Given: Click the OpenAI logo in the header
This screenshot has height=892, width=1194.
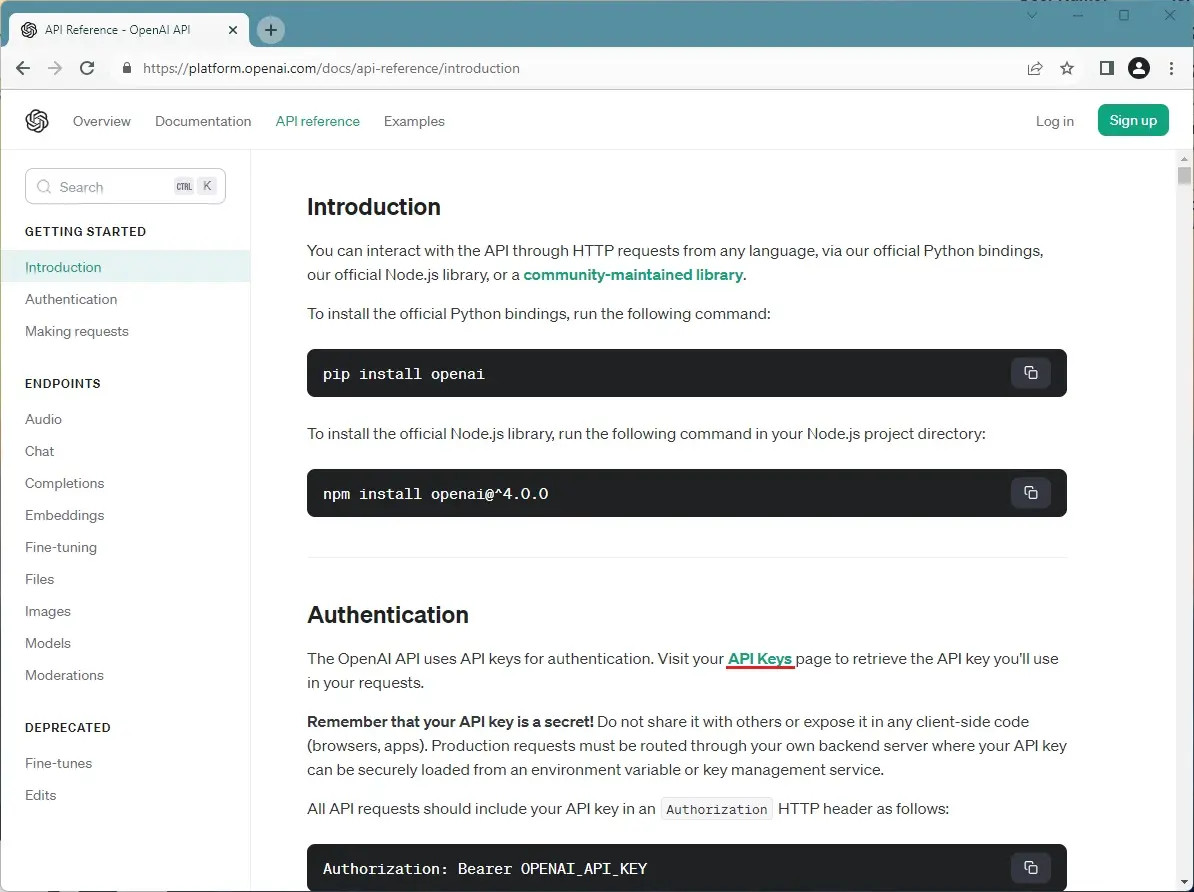Looking at the screenshot, I should point(37,121).
